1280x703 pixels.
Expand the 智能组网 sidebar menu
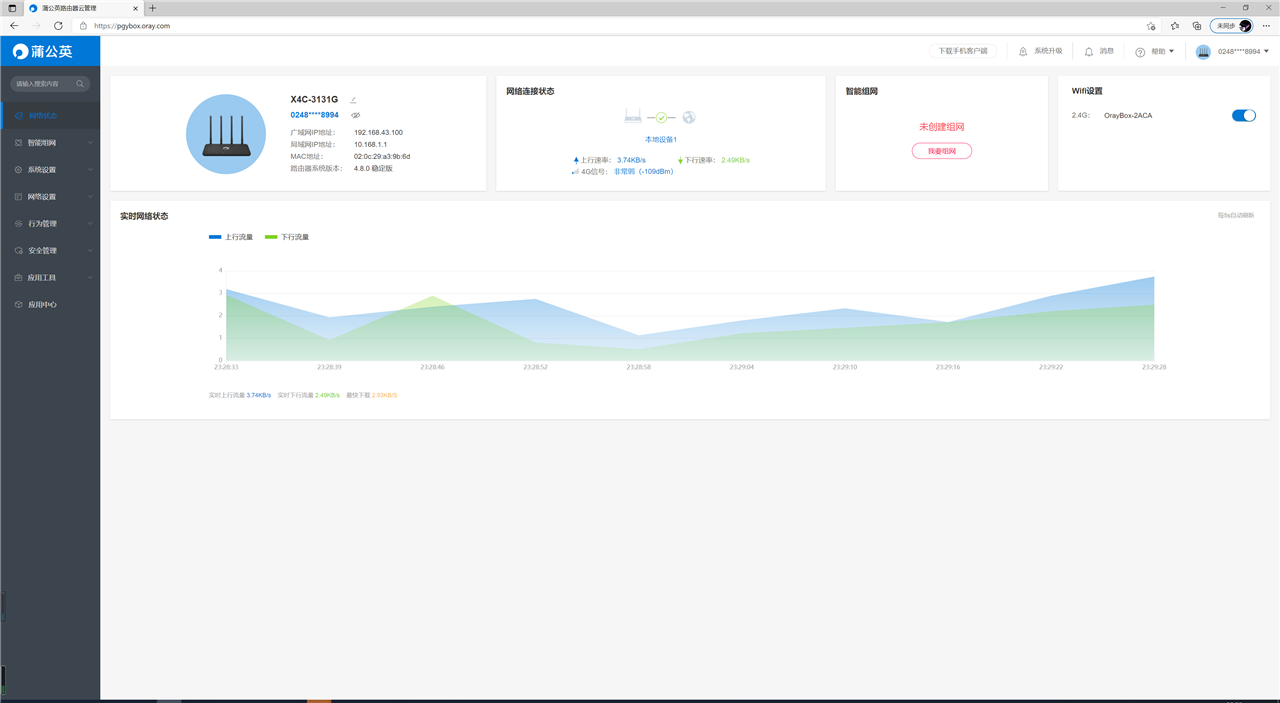click(50, 143)
